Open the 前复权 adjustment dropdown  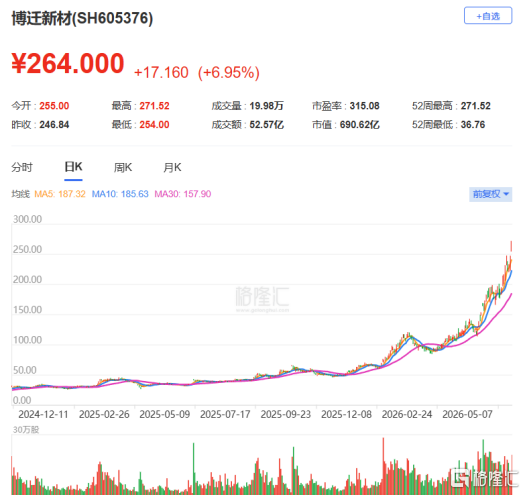pyautogui.click(x=491, y=194)
